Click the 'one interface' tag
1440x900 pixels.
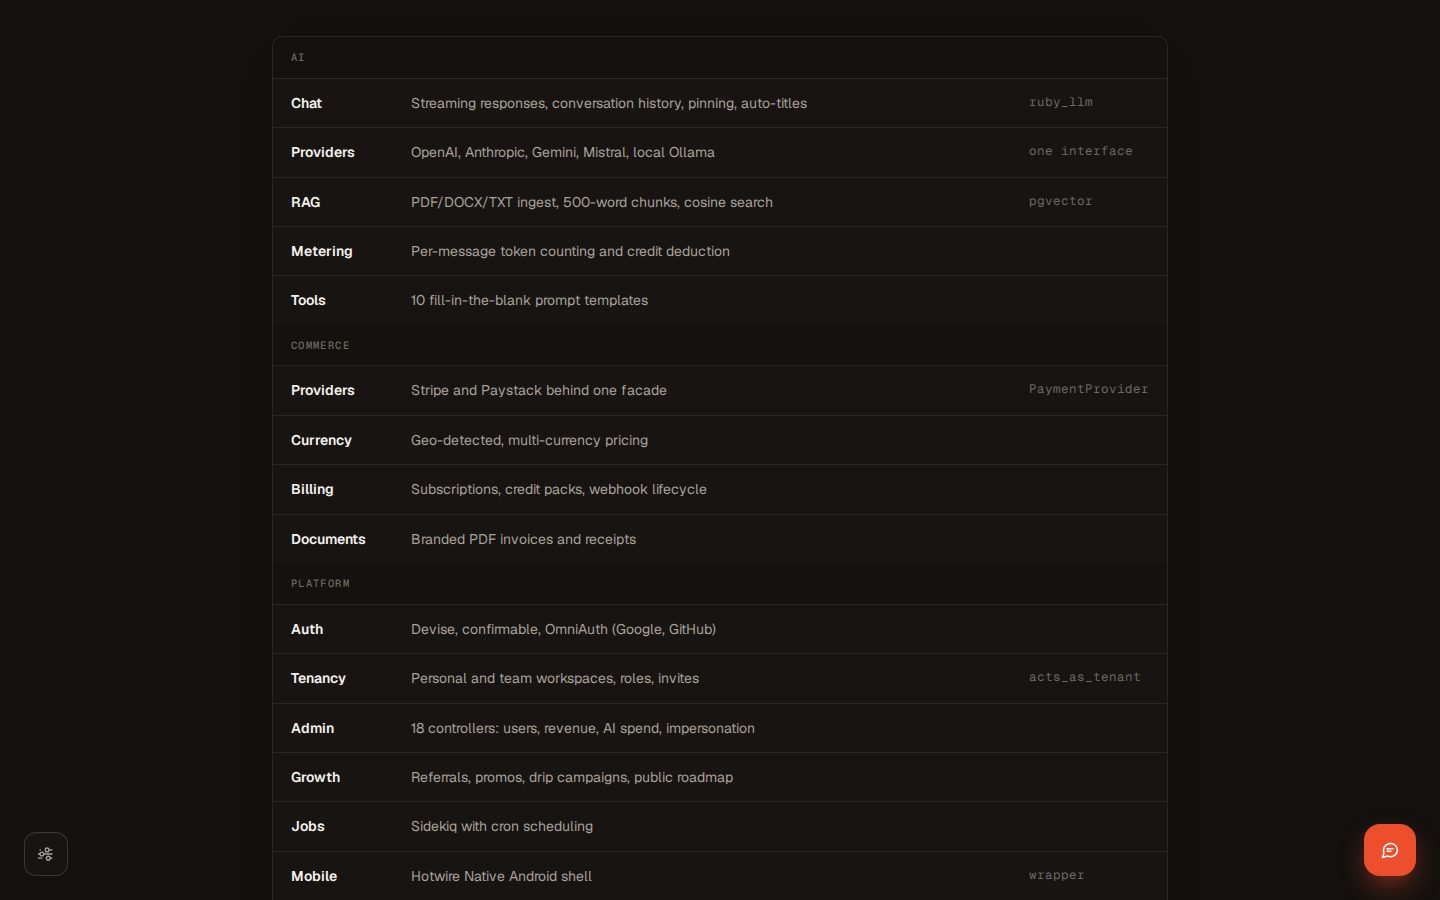point(1080,151)
